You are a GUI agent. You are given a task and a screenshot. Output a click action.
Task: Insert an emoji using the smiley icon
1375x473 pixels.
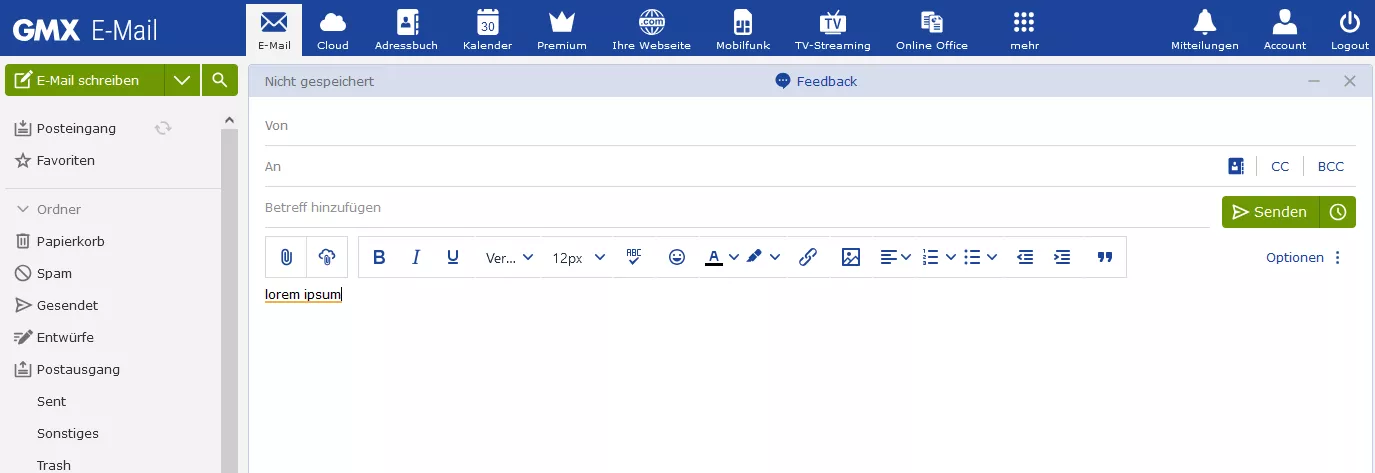[677, 257]
